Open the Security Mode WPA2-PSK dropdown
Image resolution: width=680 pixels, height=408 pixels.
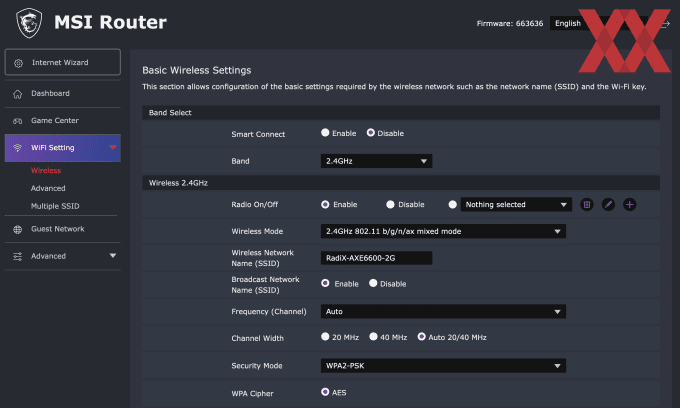443,366
